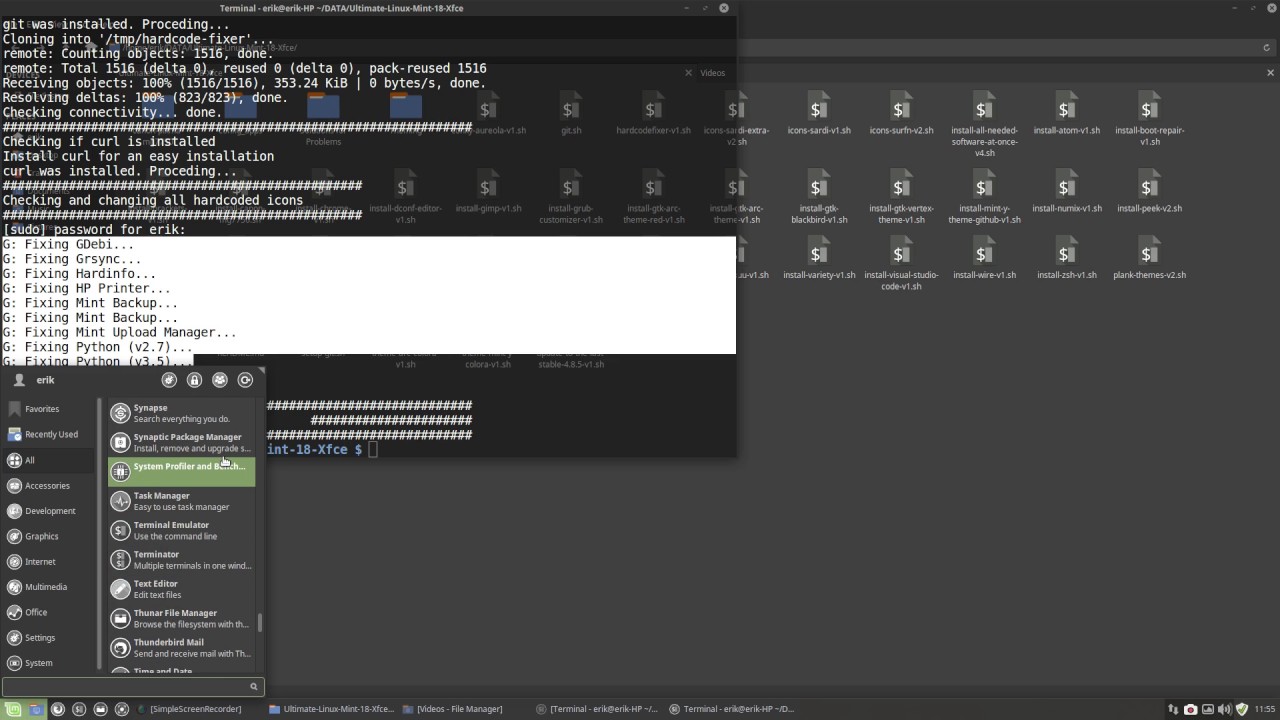Click the menu search input field
The width and height of the screenshot is (1280, 720).
(132, 687)
